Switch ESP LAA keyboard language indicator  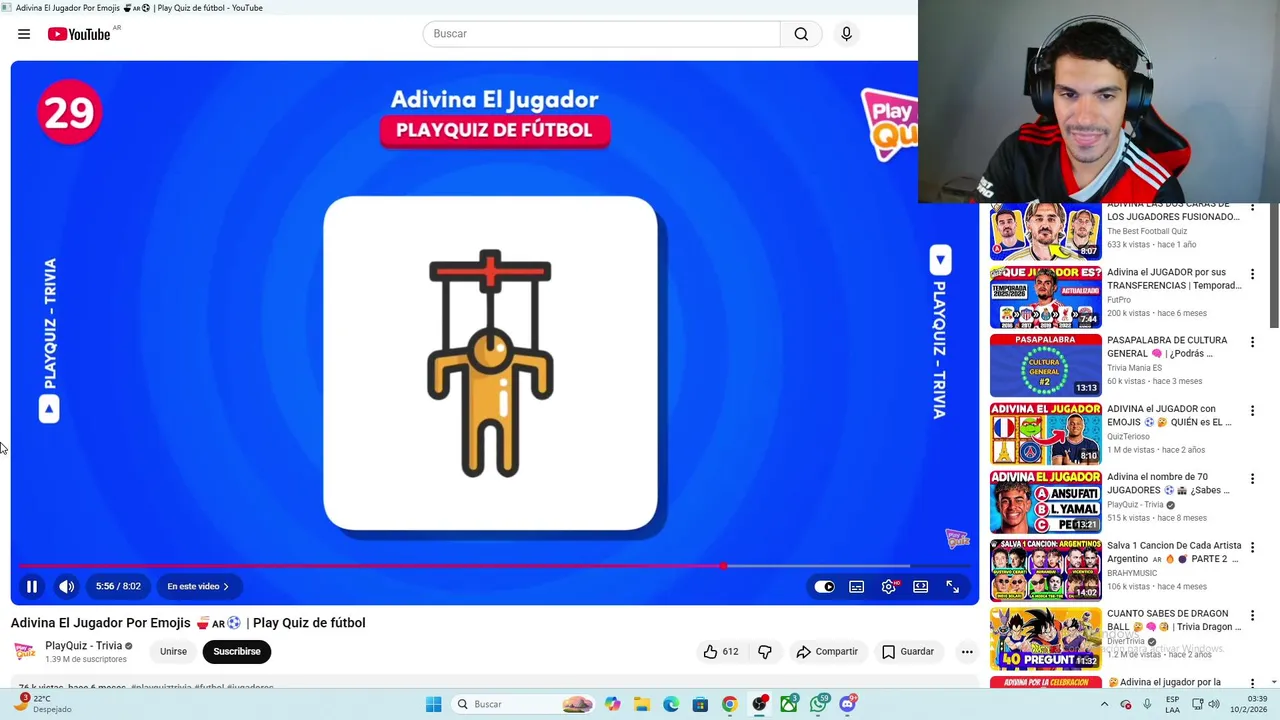(1172, 705)
